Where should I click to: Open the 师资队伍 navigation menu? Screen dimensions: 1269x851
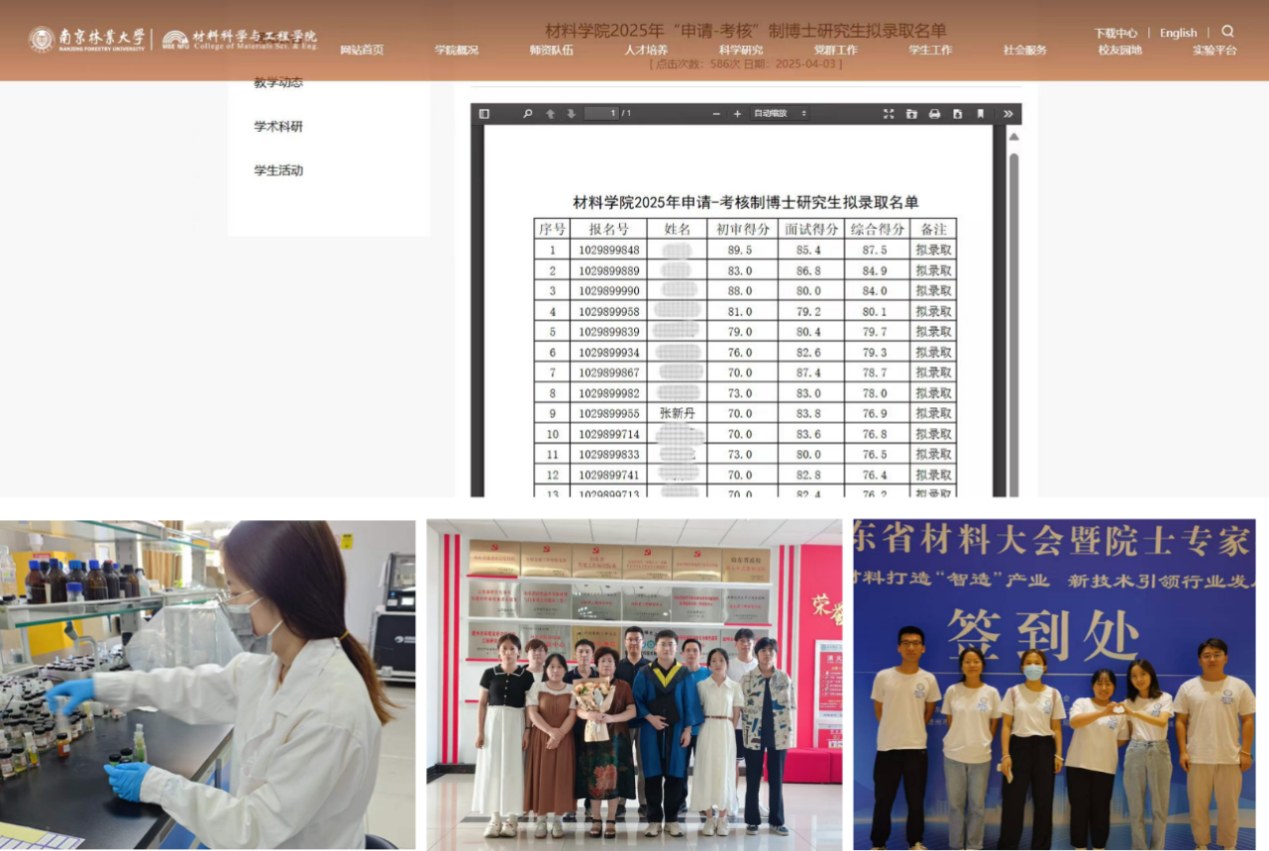coord(551,50)
